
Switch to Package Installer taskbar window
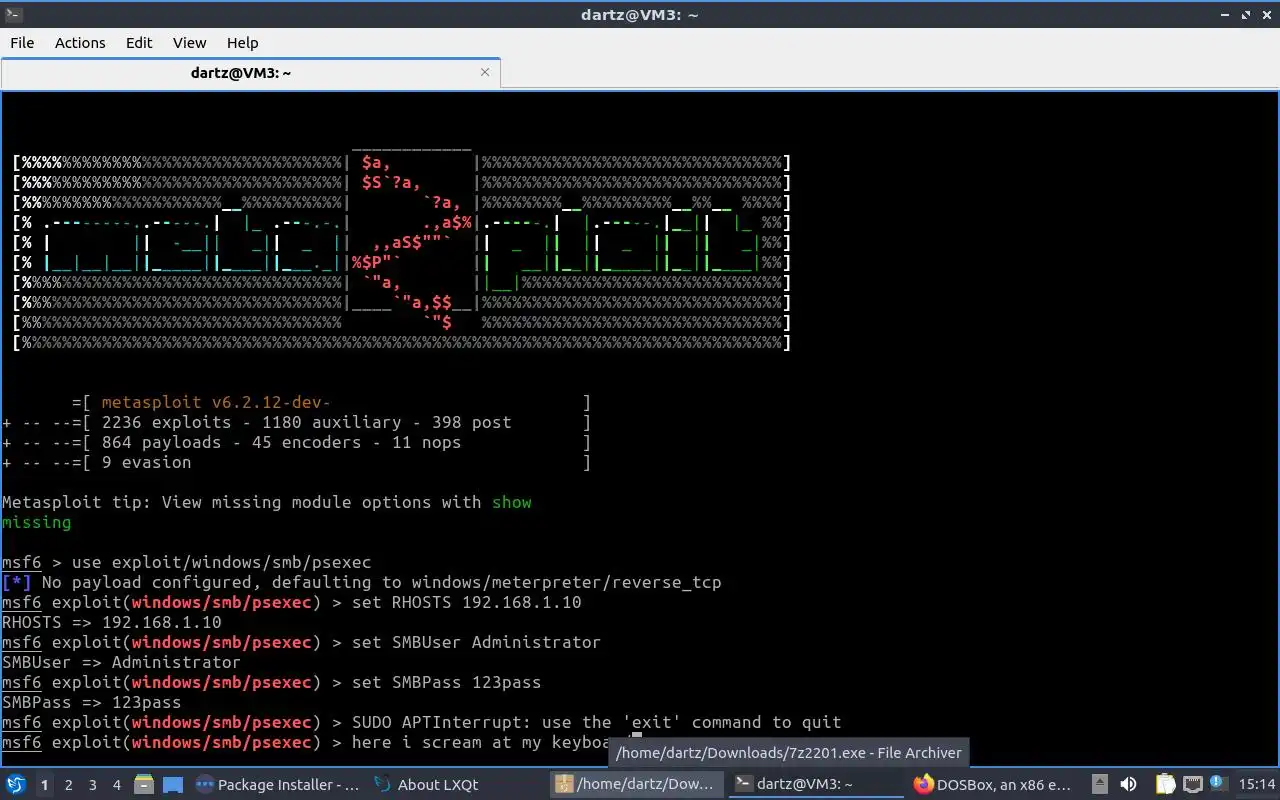(x=278, y=785)
